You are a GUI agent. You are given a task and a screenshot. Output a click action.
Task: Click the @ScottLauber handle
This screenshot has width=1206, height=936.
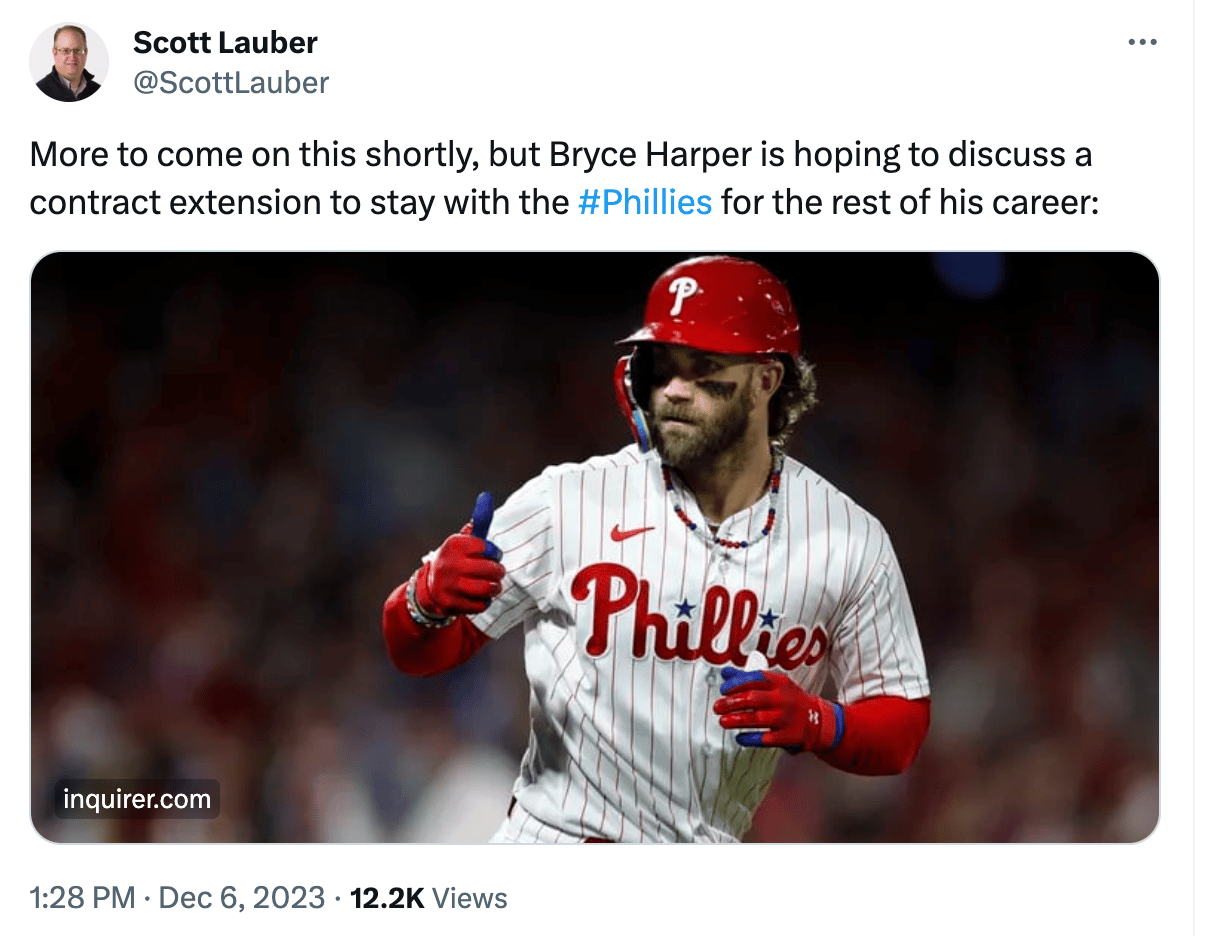[x=230, y=82]
